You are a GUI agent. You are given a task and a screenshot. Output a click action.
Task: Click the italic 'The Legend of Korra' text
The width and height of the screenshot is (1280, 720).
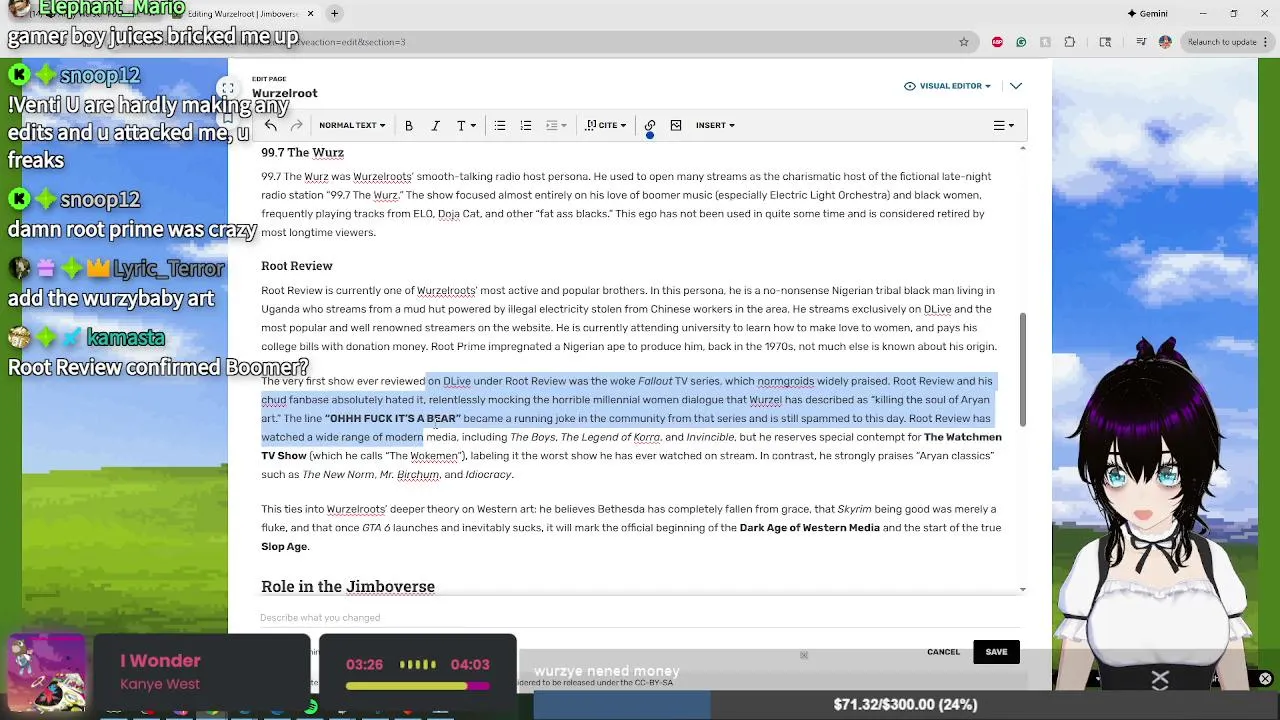610,438
